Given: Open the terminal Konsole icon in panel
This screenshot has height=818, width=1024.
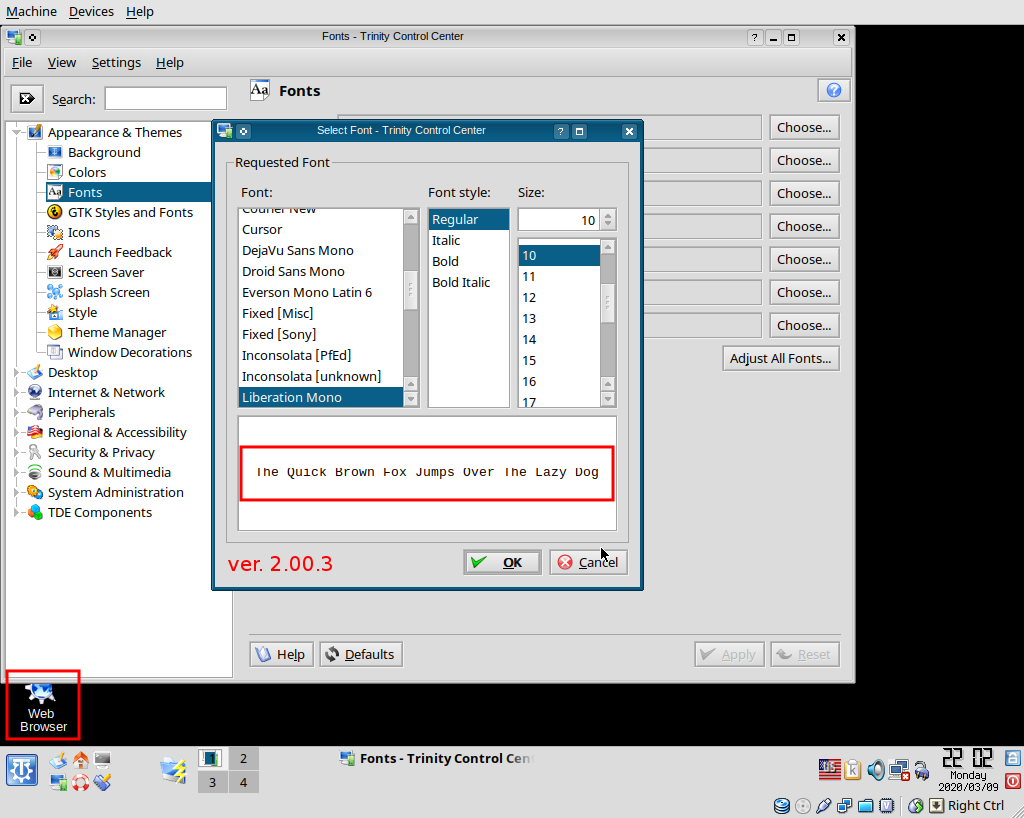Looking at the screenshot, I should 103,760.
